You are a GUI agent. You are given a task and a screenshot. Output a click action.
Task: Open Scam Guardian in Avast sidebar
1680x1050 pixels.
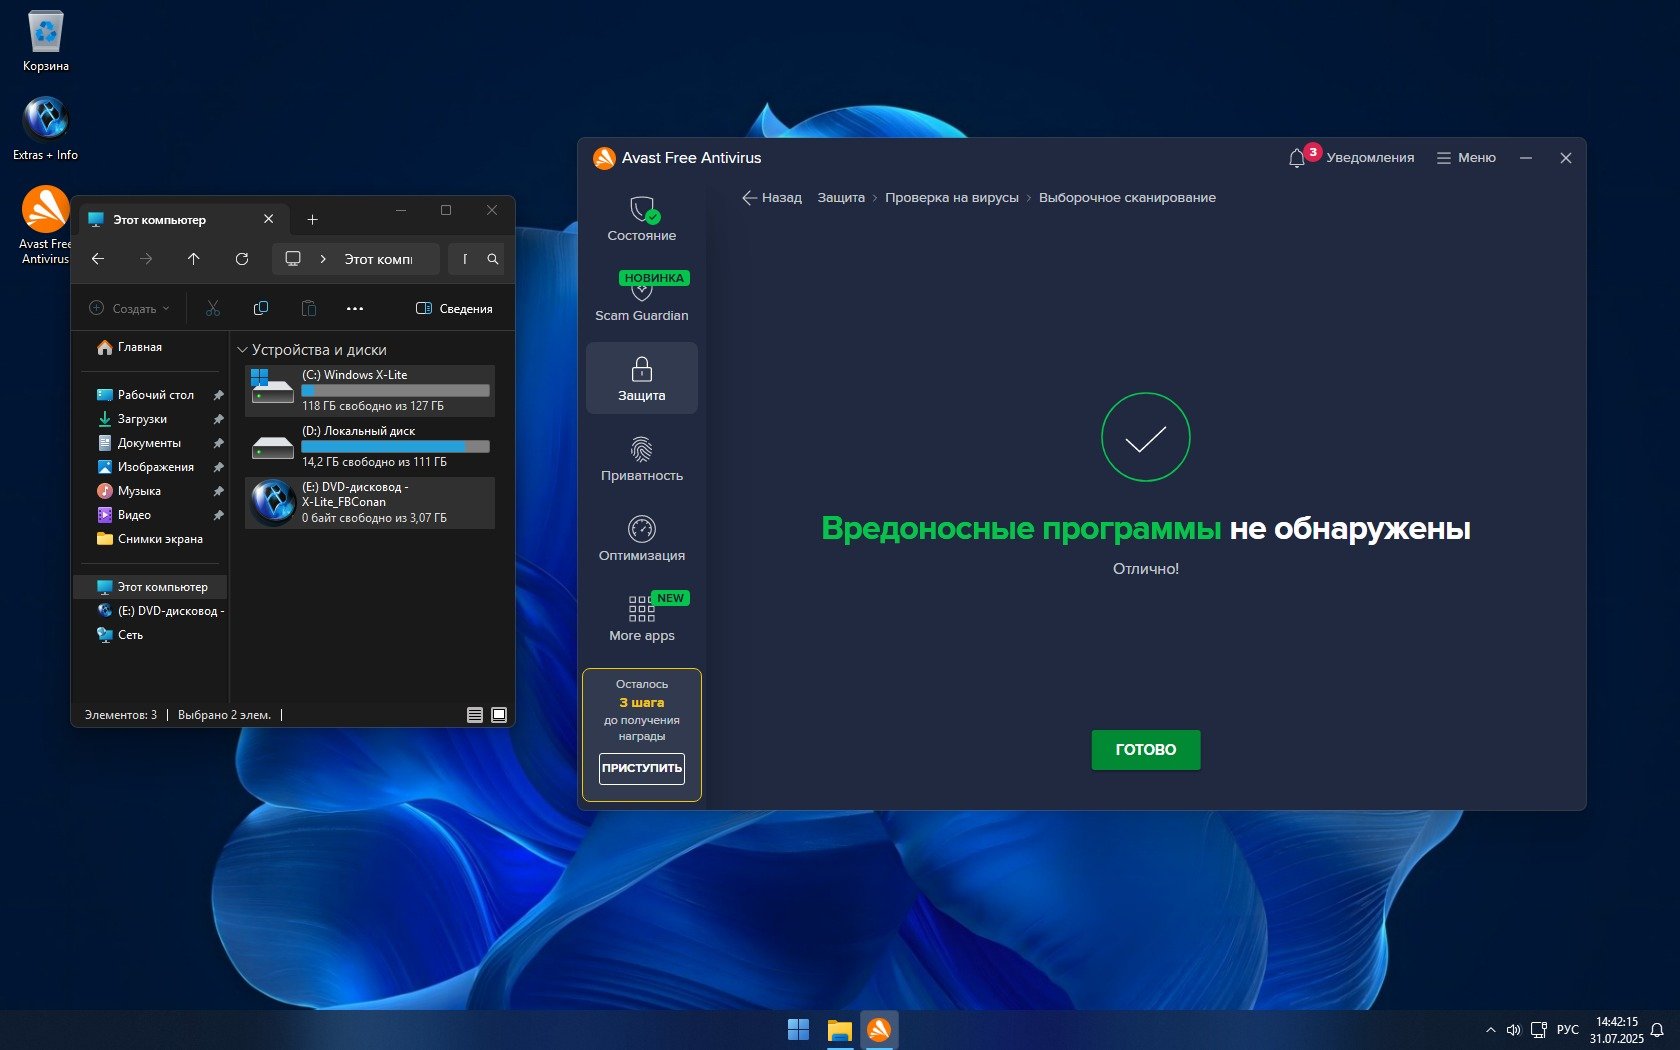point(642,298)
